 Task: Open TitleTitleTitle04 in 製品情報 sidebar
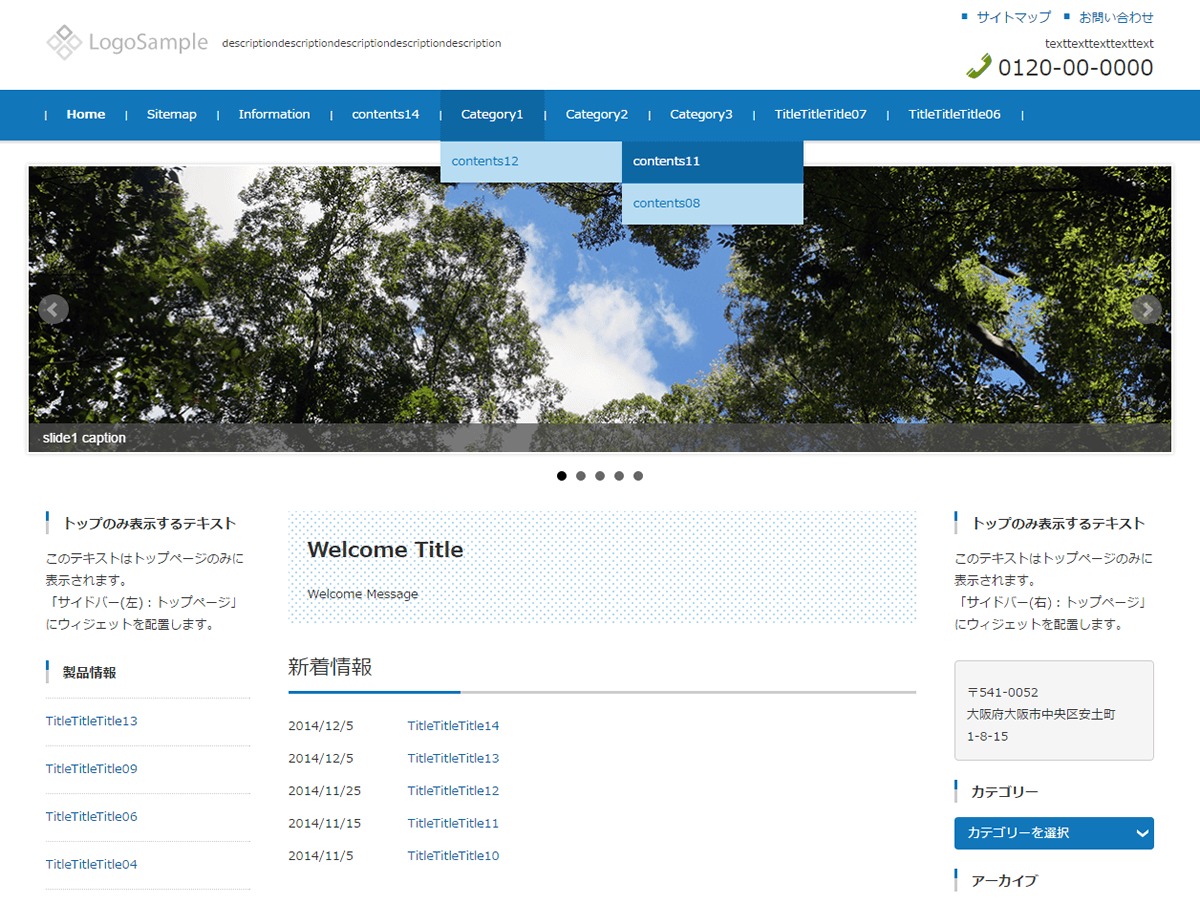tap(92, 864)
